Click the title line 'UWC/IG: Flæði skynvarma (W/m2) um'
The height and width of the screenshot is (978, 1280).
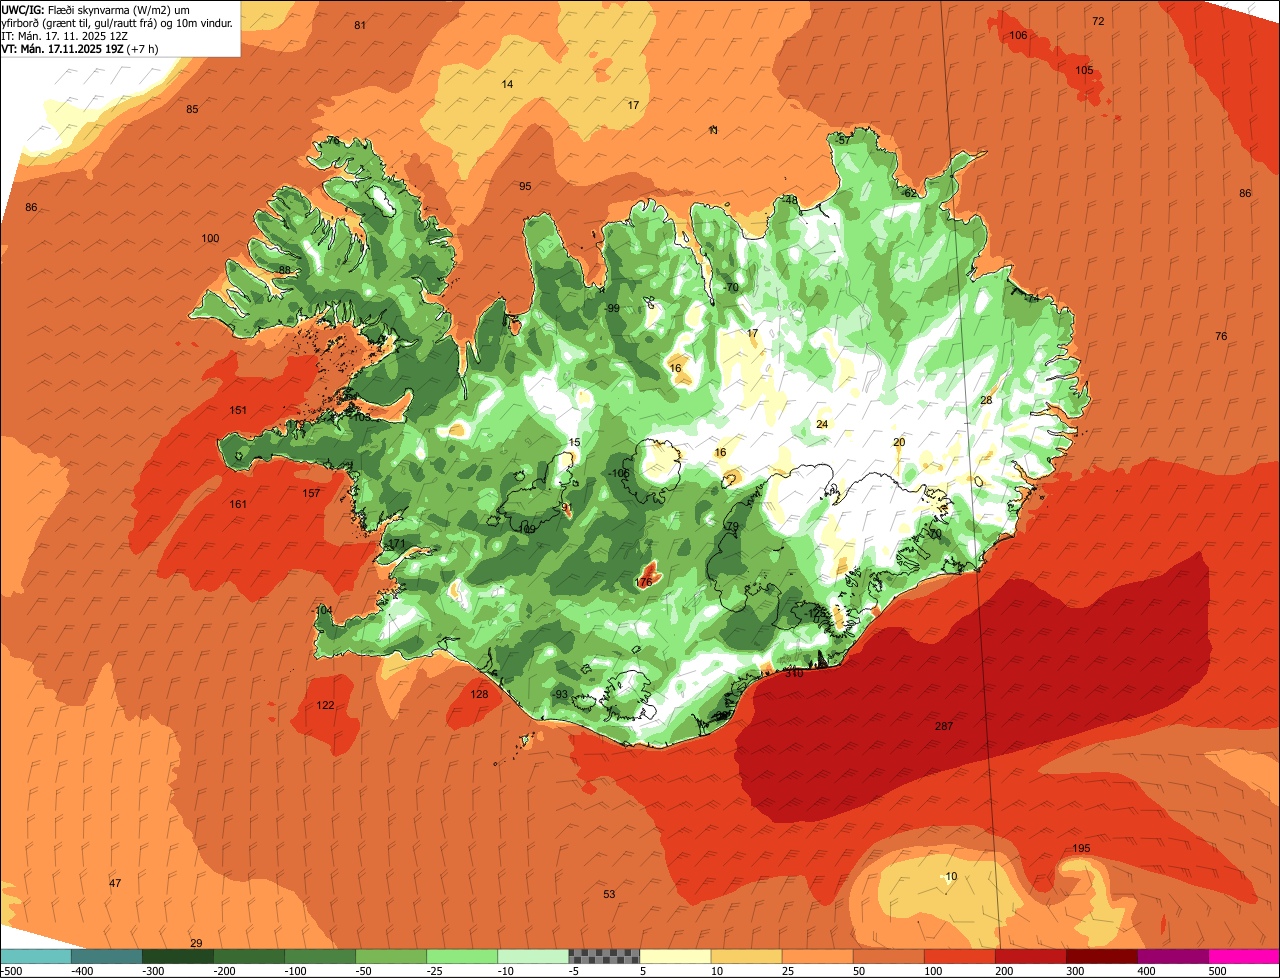(96, 9)
